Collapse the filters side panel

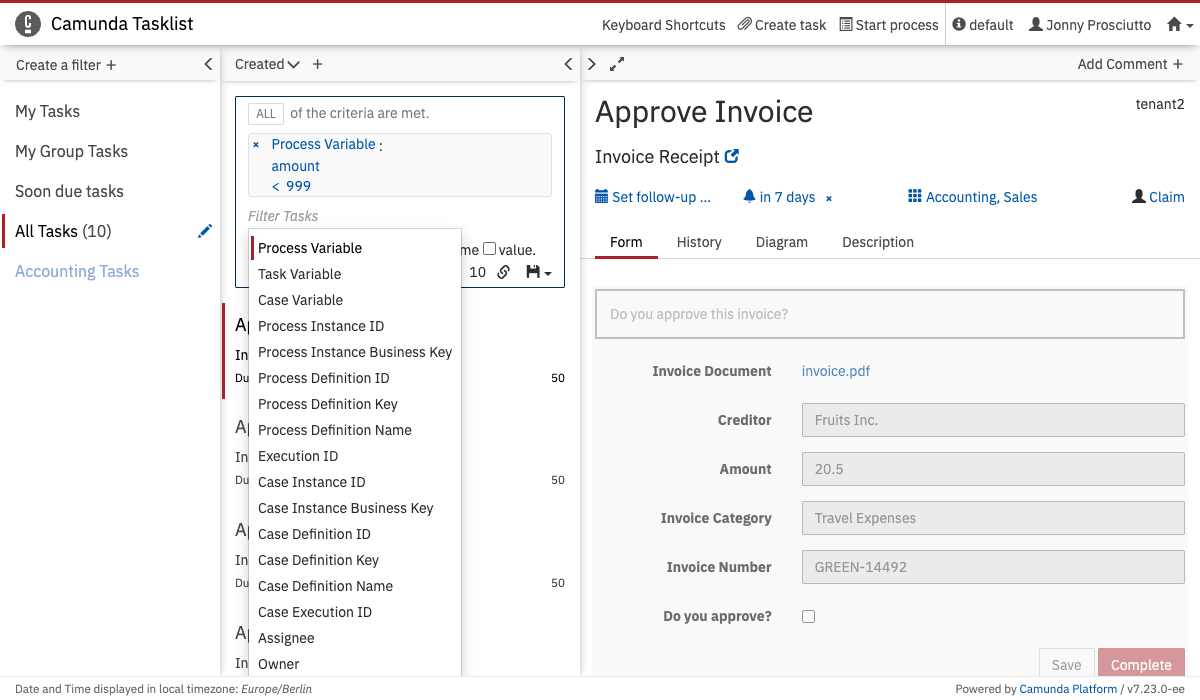click(x=208, y=64)
